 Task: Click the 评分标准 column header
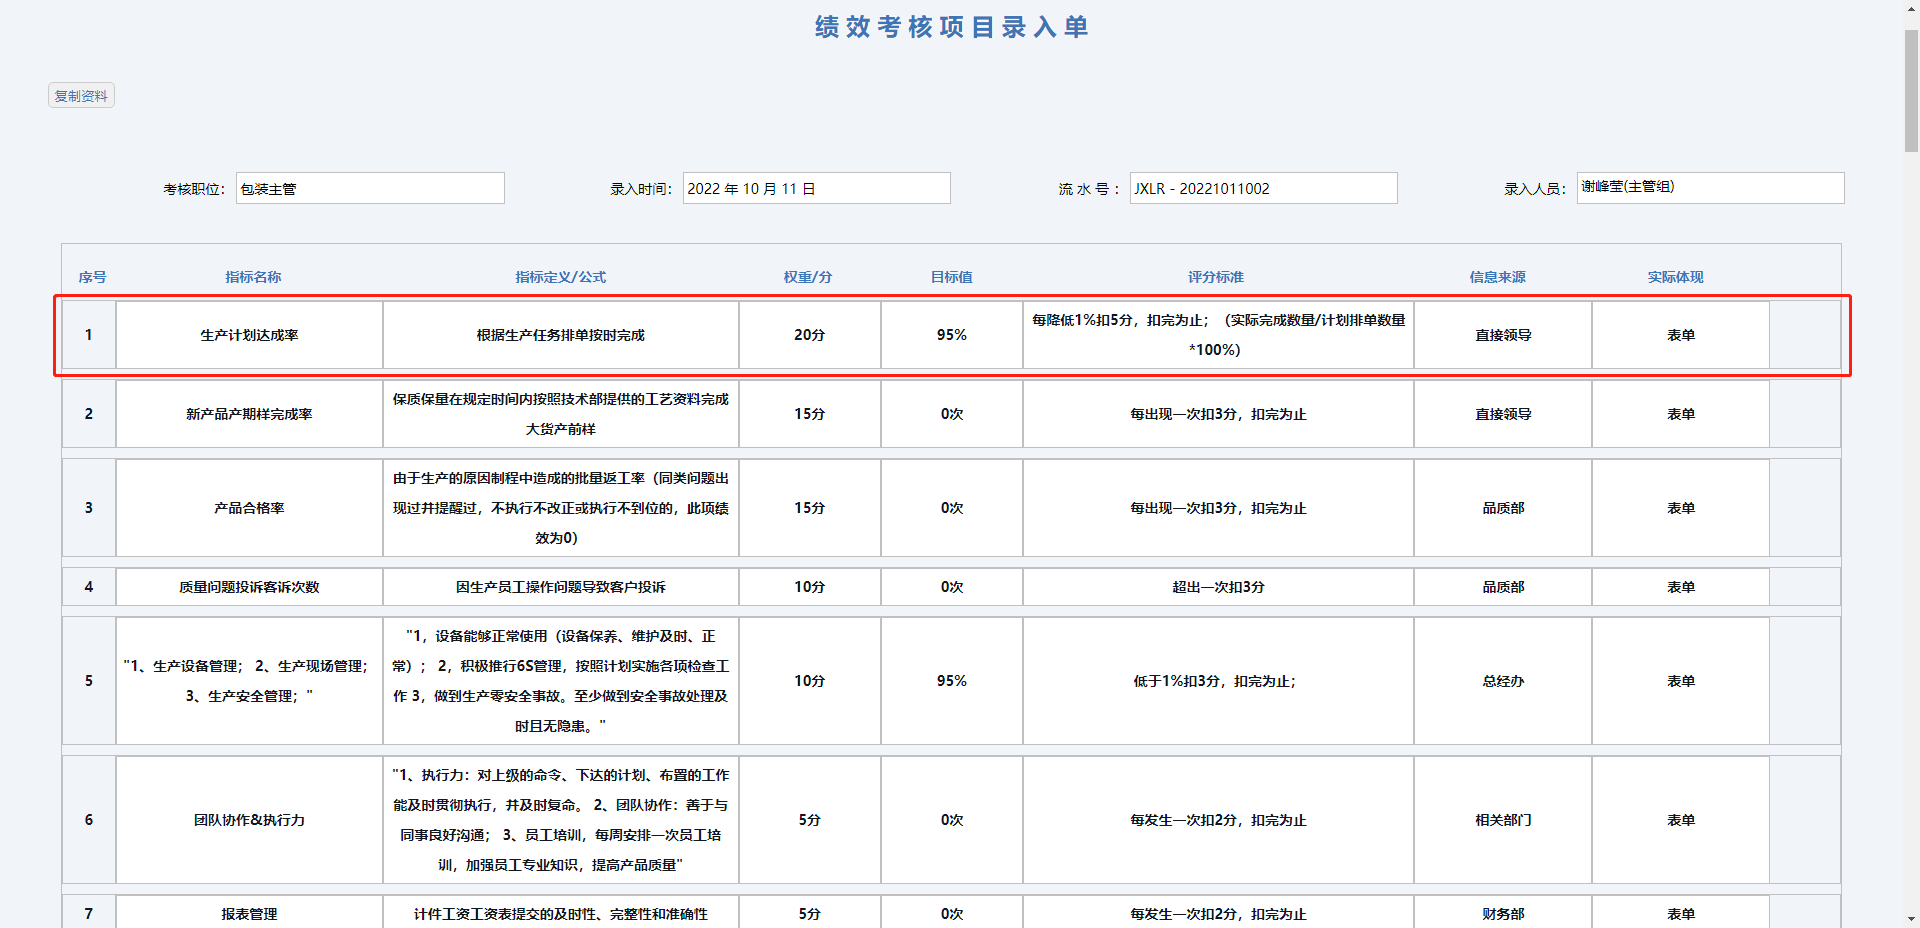(x=1216, y=277)
